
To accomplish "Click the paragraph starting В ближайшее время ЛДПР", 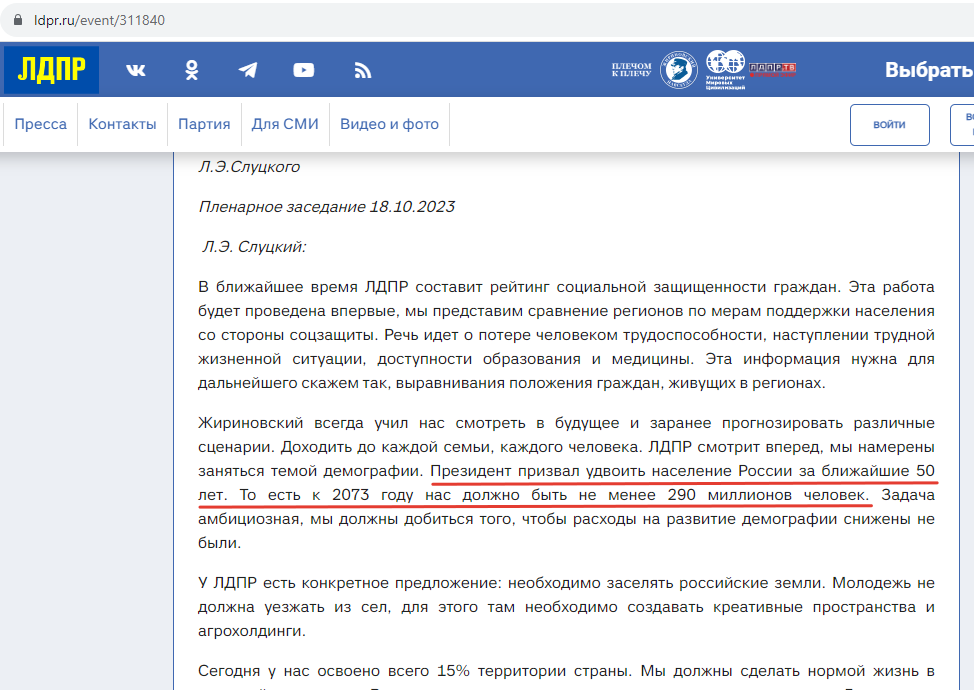I will click(567, 335).
